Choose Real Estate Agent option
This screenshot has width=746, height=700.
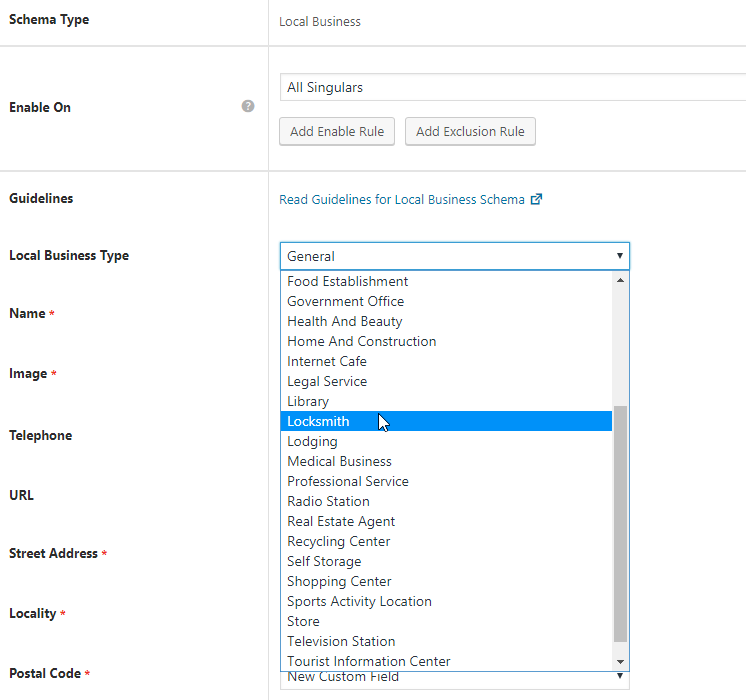(341, 521)
